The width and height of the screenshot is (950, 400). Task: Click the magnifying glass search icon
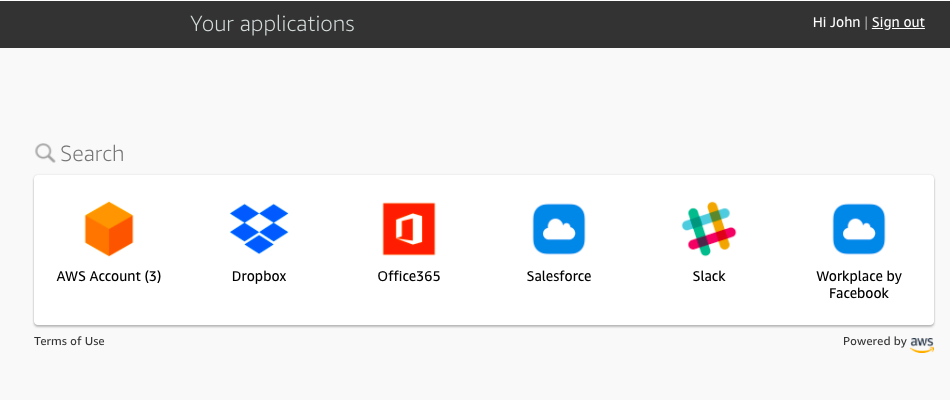tap(45, 153)
